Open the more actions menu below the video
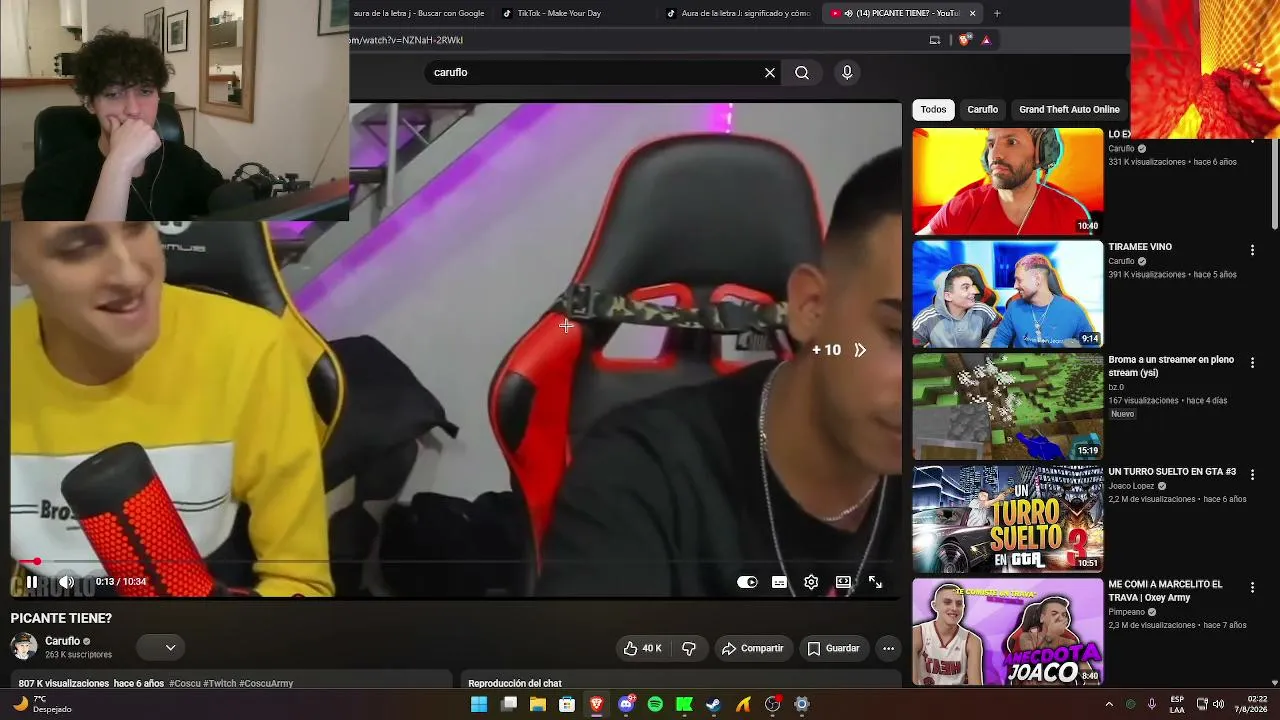The width and height of the screenshot is (1280, 720). pos(888,648)
